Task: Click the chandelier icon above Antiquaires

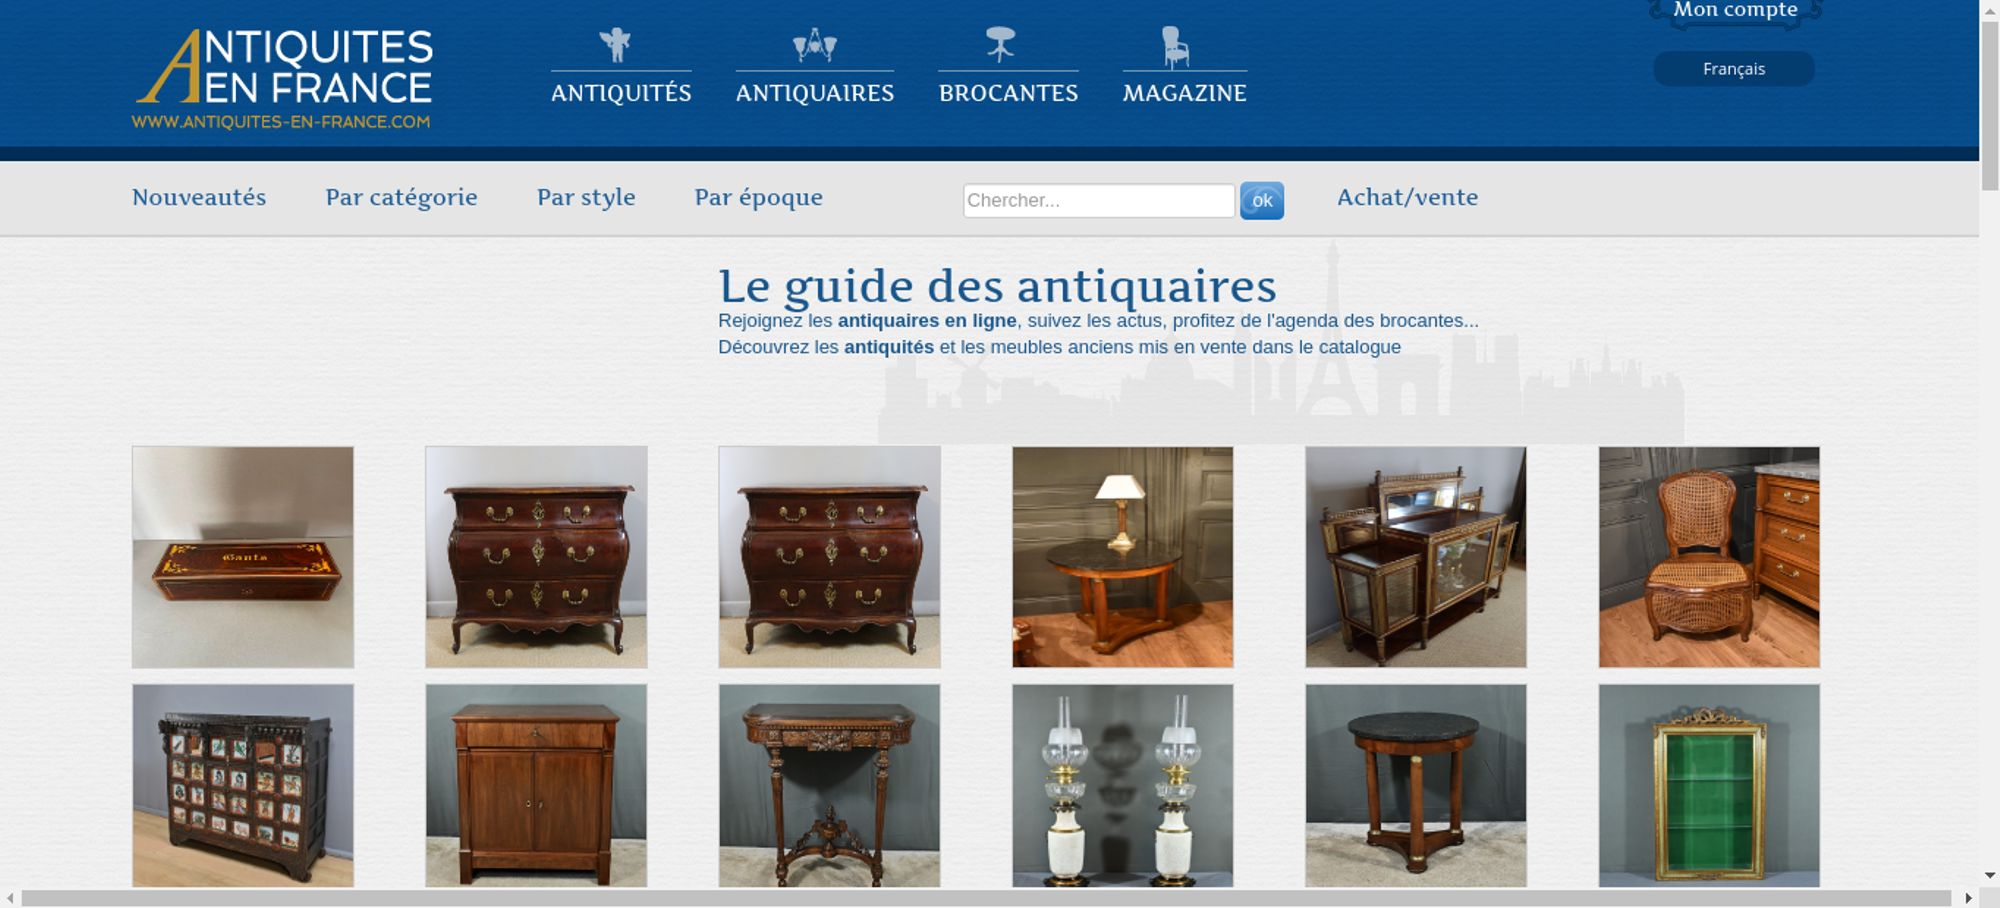Action: point(814,45)
